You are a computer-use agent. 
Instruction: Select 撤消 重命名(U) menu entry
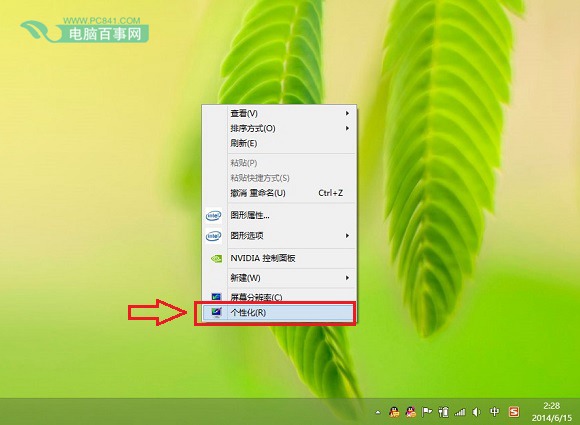click(x=279, y=193)
